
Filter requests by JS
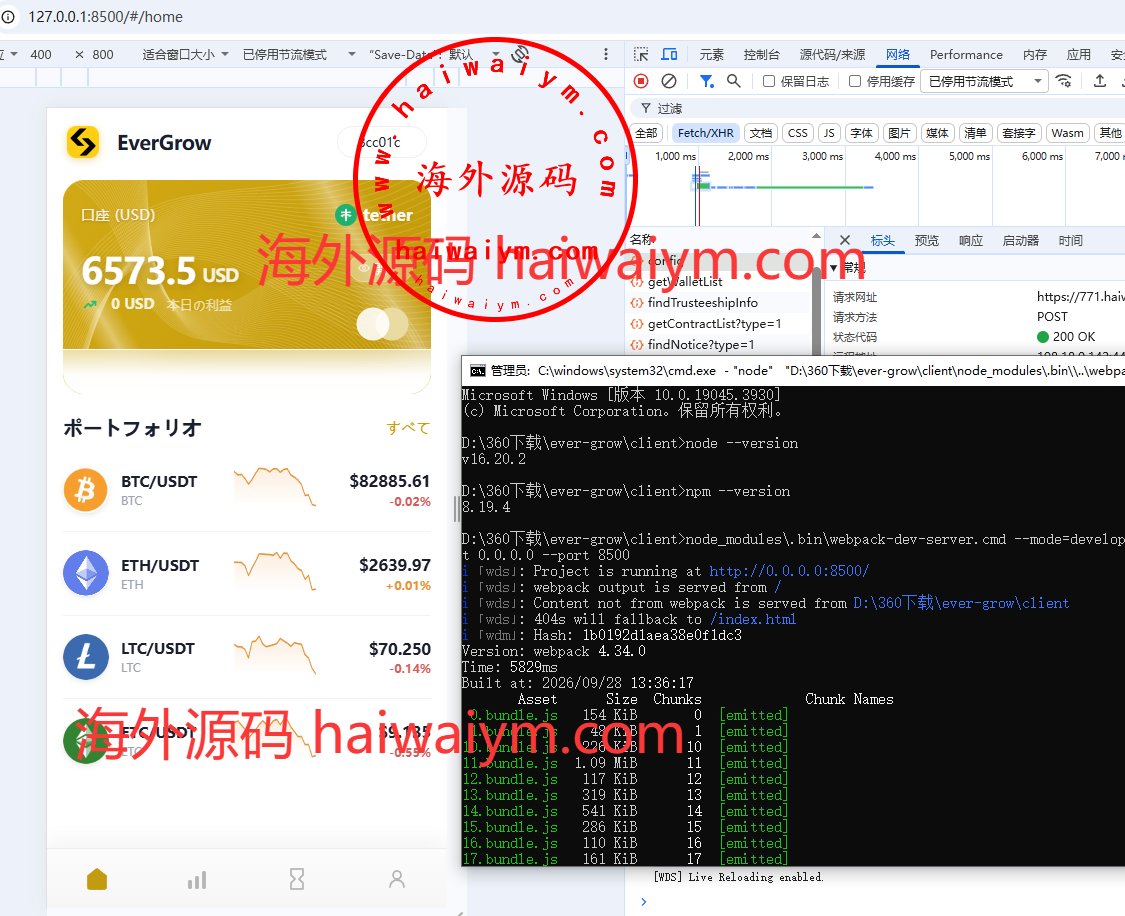[x=829, y=133]
